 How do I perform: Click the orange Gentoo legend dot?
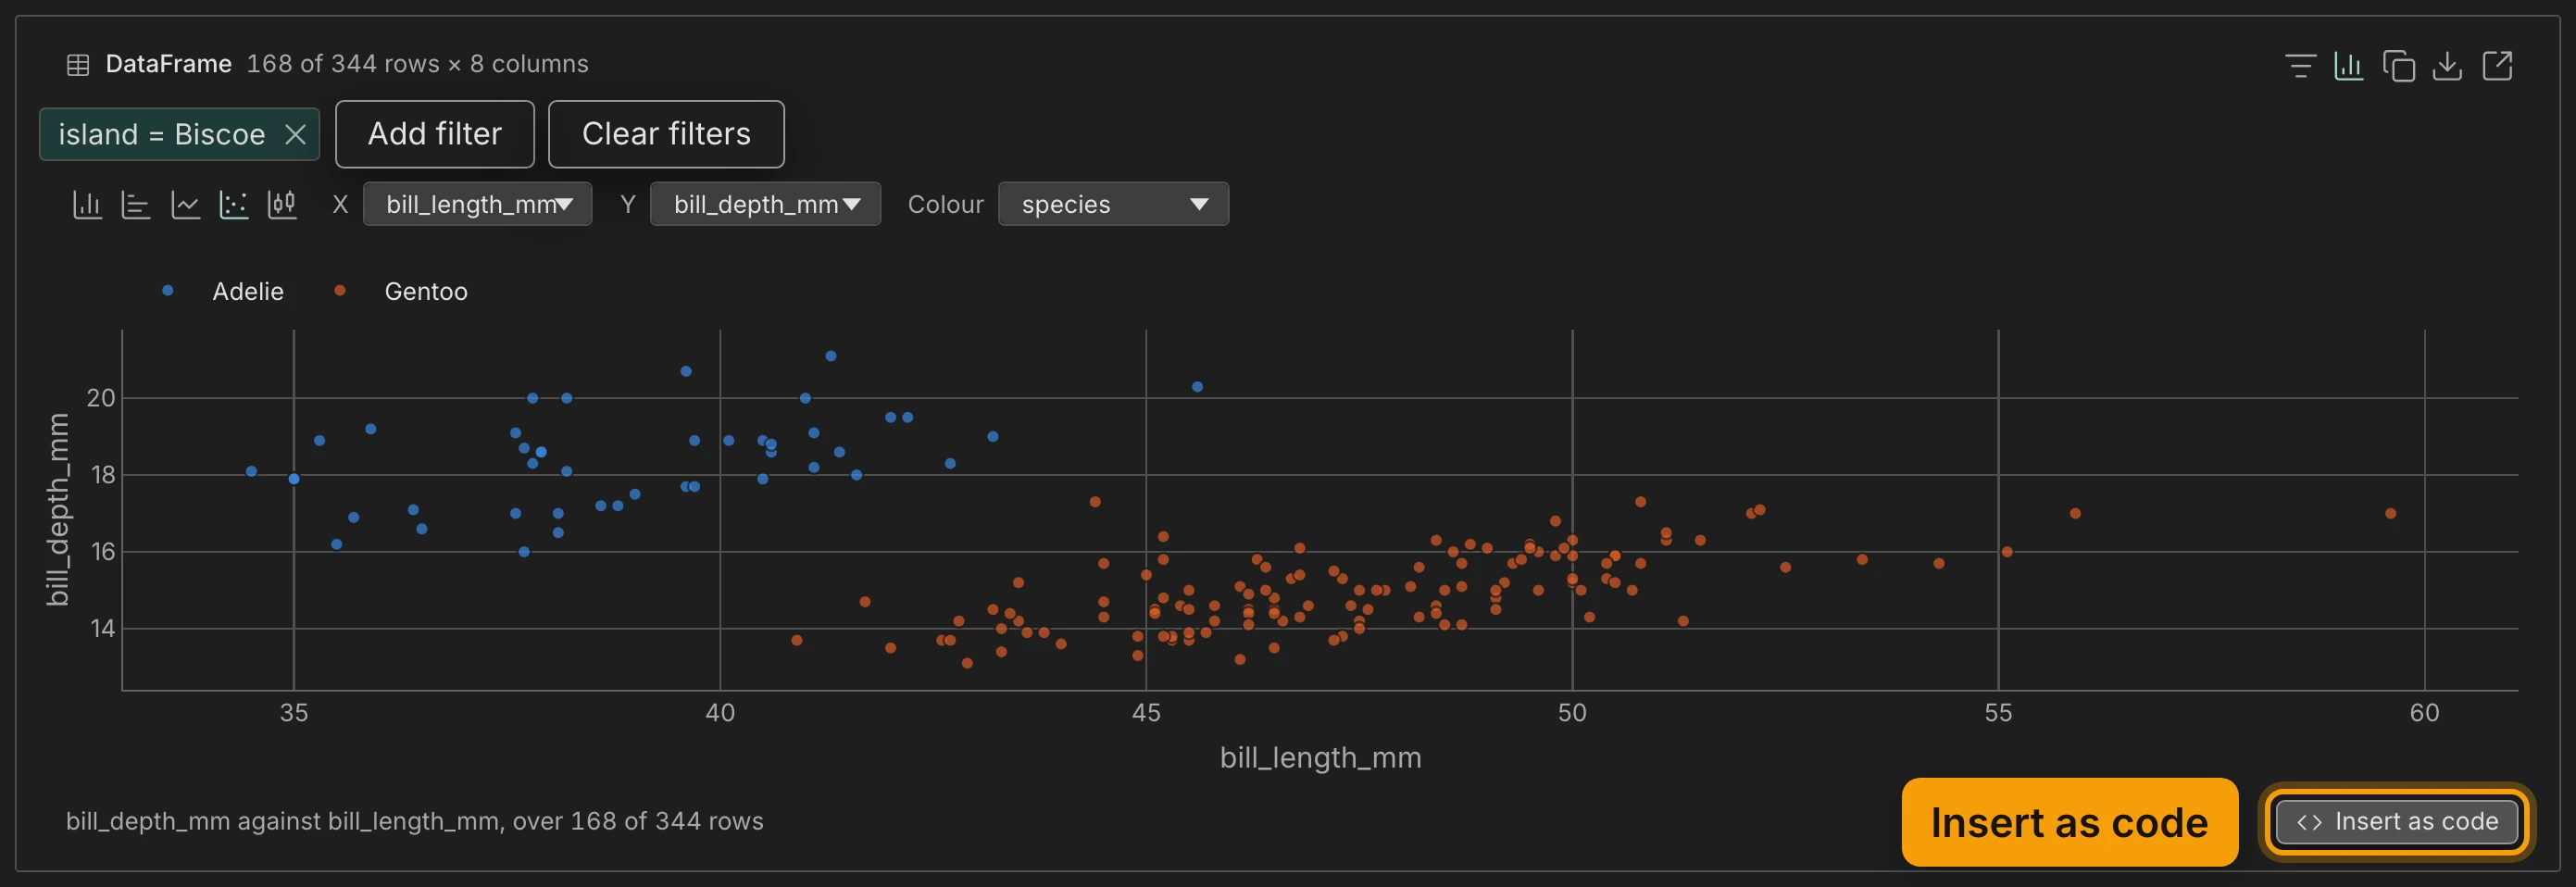point(340,291)
